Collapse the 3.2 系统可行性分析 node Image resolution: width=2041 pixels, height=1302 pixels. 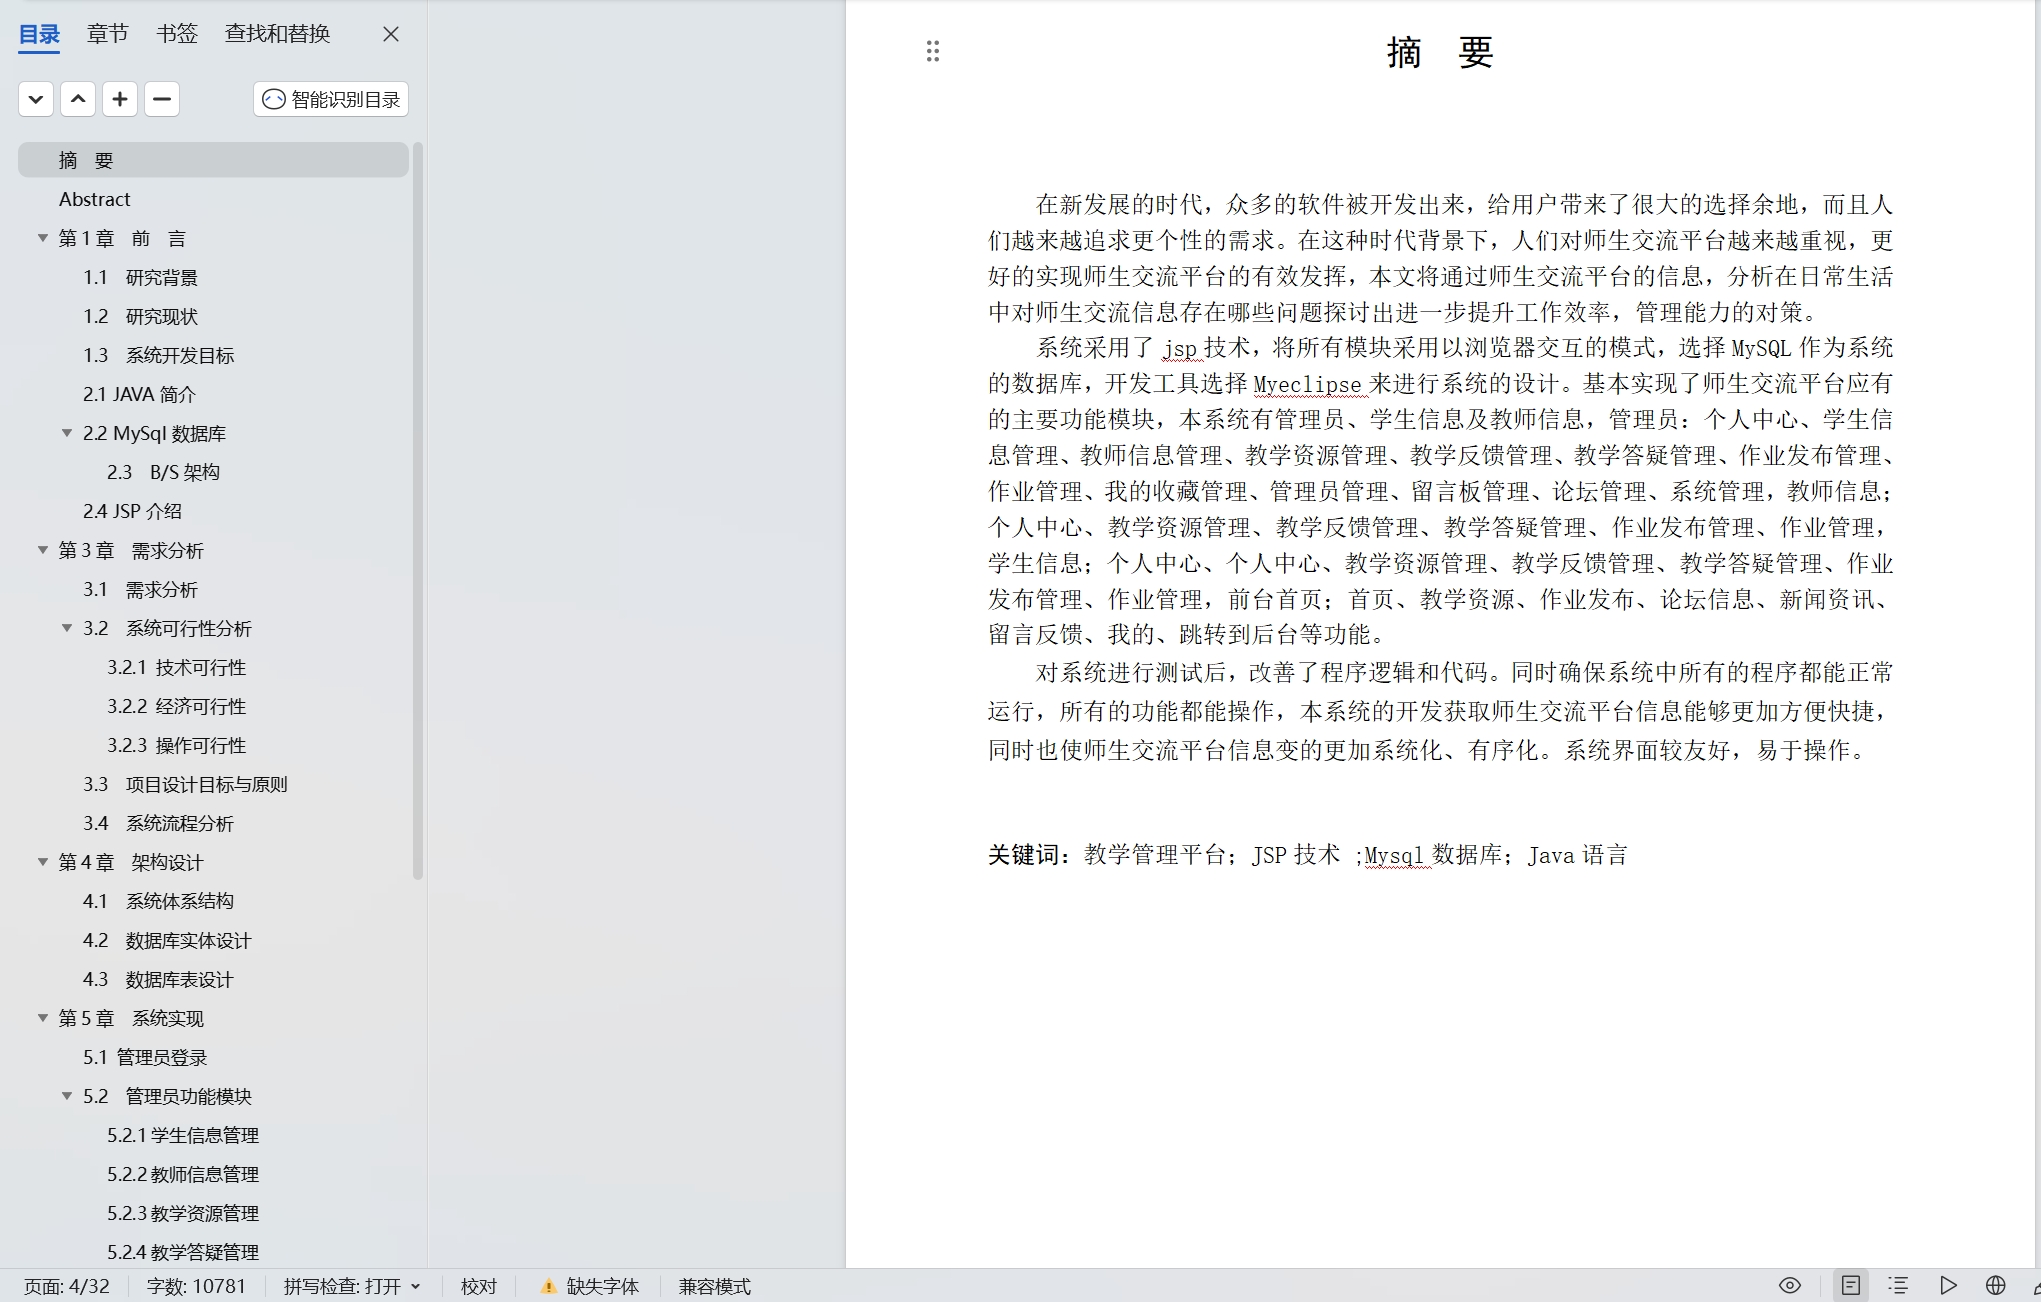pos(67,628)
